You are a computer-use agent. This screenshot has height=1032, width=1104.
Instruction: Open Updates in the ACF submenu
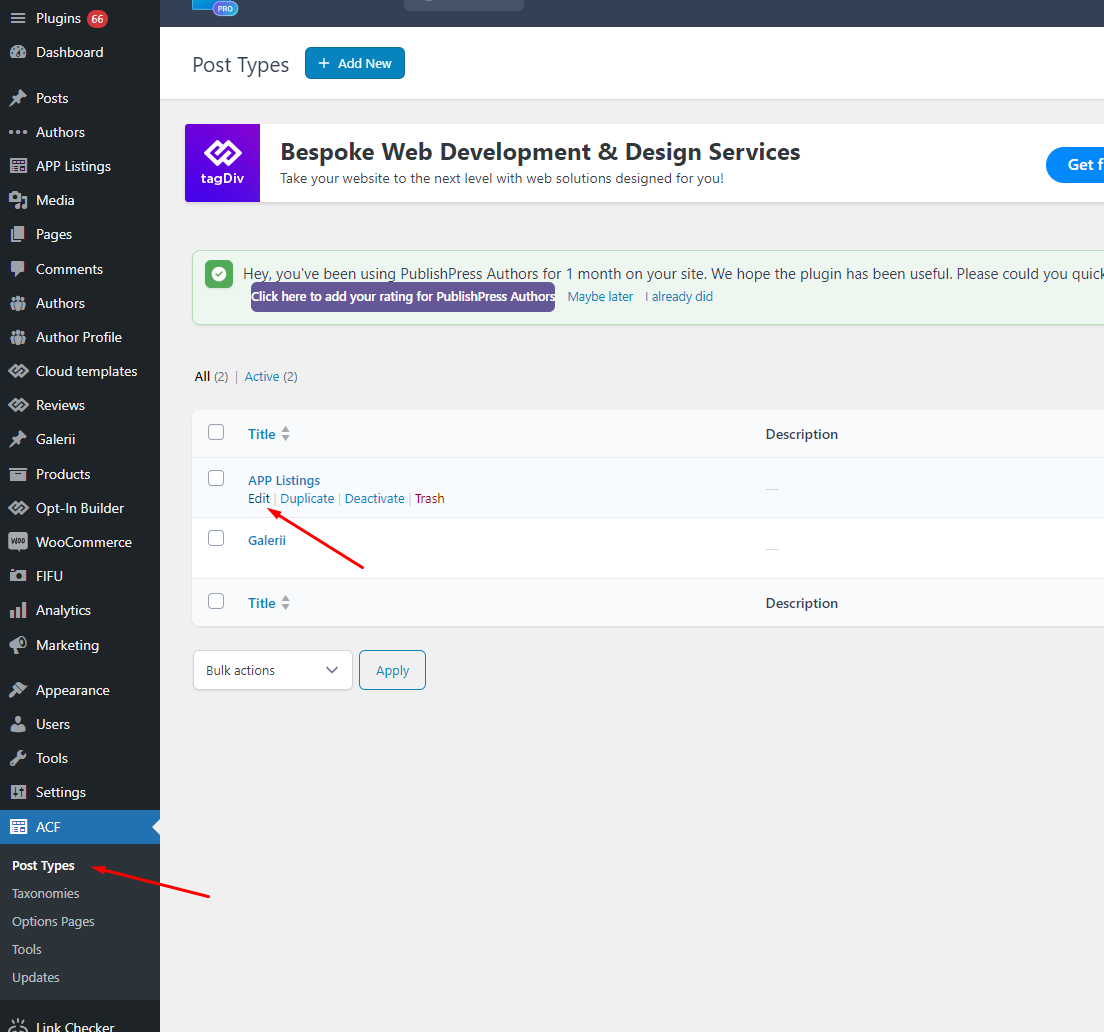36,978
